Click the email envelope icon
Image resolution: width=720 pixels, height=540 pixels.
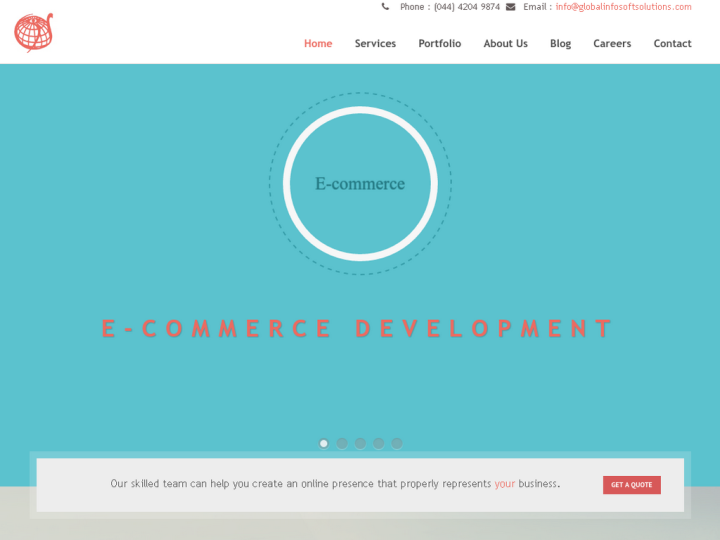tap(510, 7)
